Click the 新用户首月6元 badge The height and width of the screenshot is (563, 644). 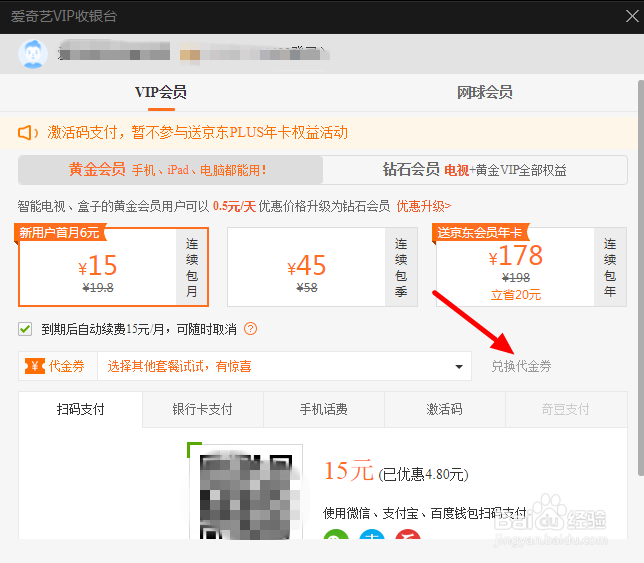click(x=60, y=232)
